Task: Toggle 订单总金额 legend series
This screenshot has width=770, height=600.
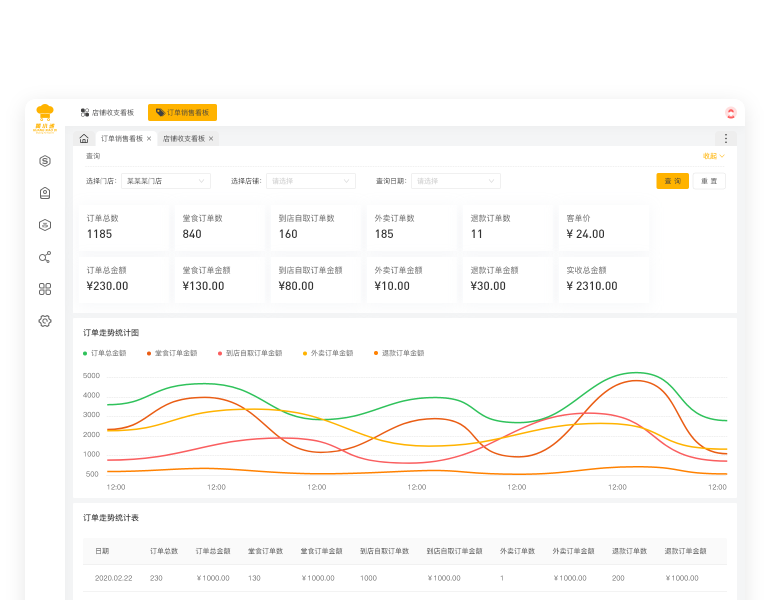Action: point(104,353)
